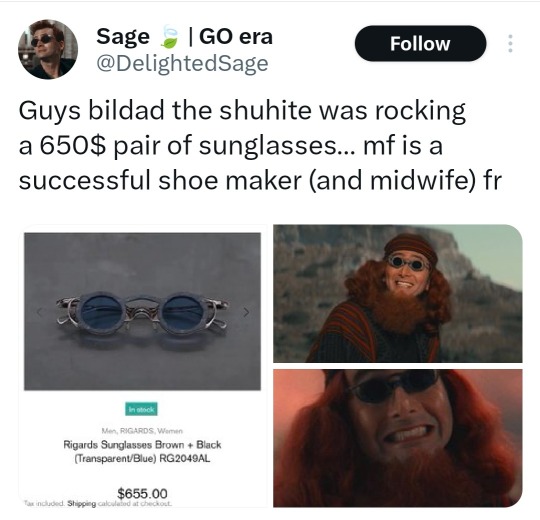Viewport: 540px width, 520px height.
Task: Open the bottom-right red-haired man image
Action: click(x=398, y=438)
